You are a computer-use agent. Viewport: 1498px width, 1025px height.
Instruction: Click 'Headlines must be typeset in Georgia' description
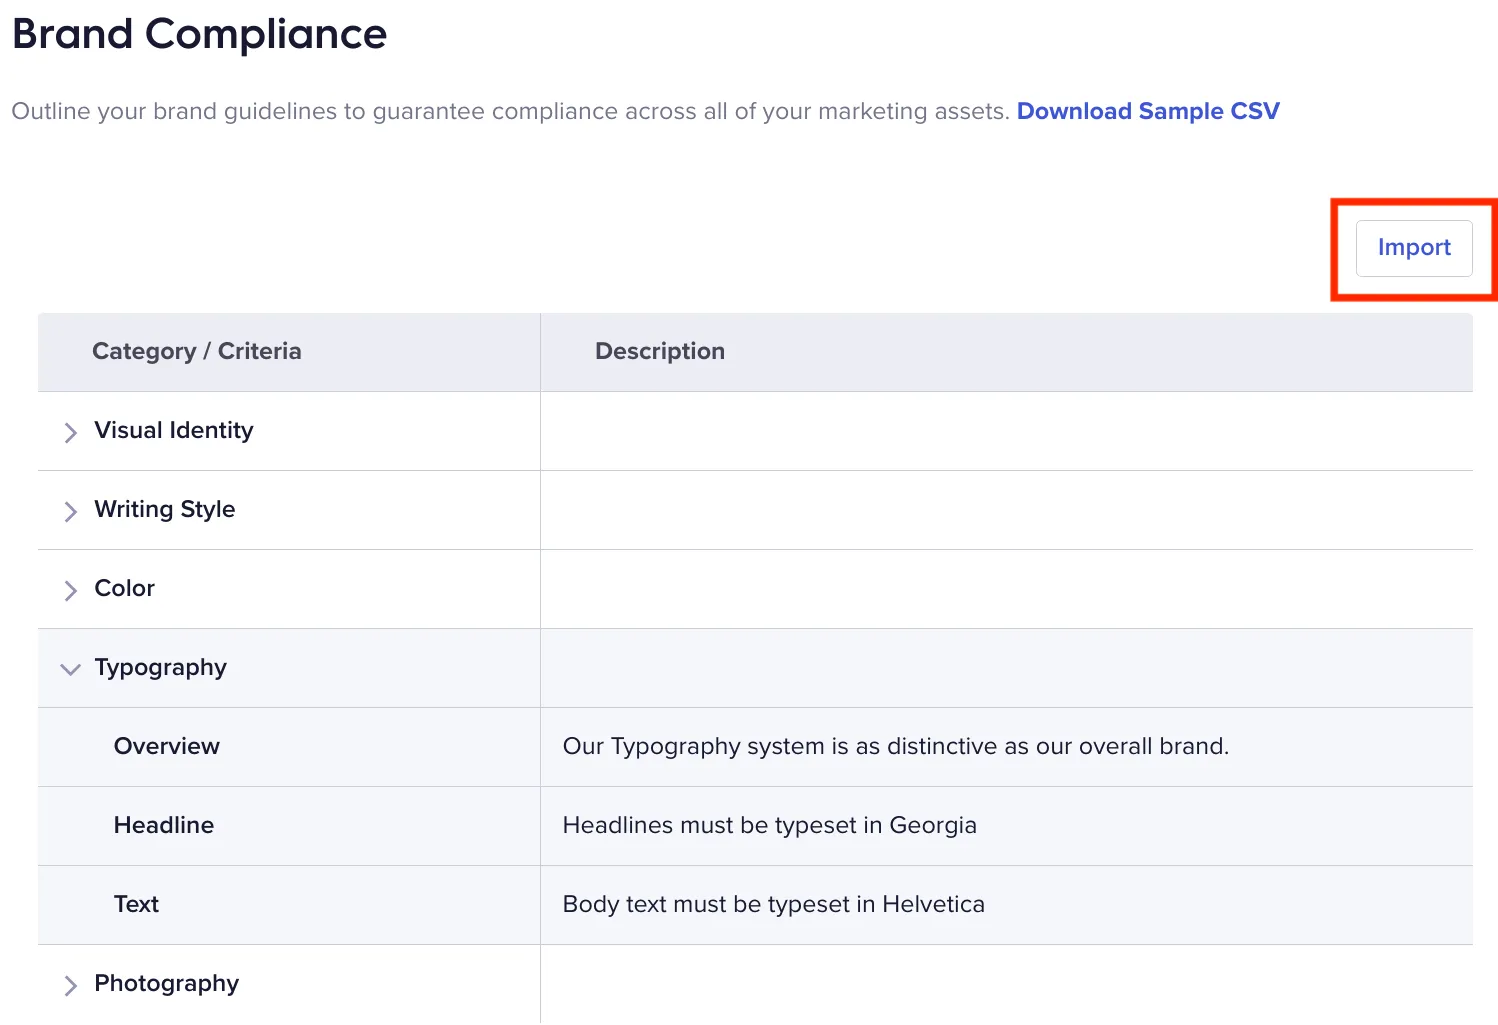point(770,825)
